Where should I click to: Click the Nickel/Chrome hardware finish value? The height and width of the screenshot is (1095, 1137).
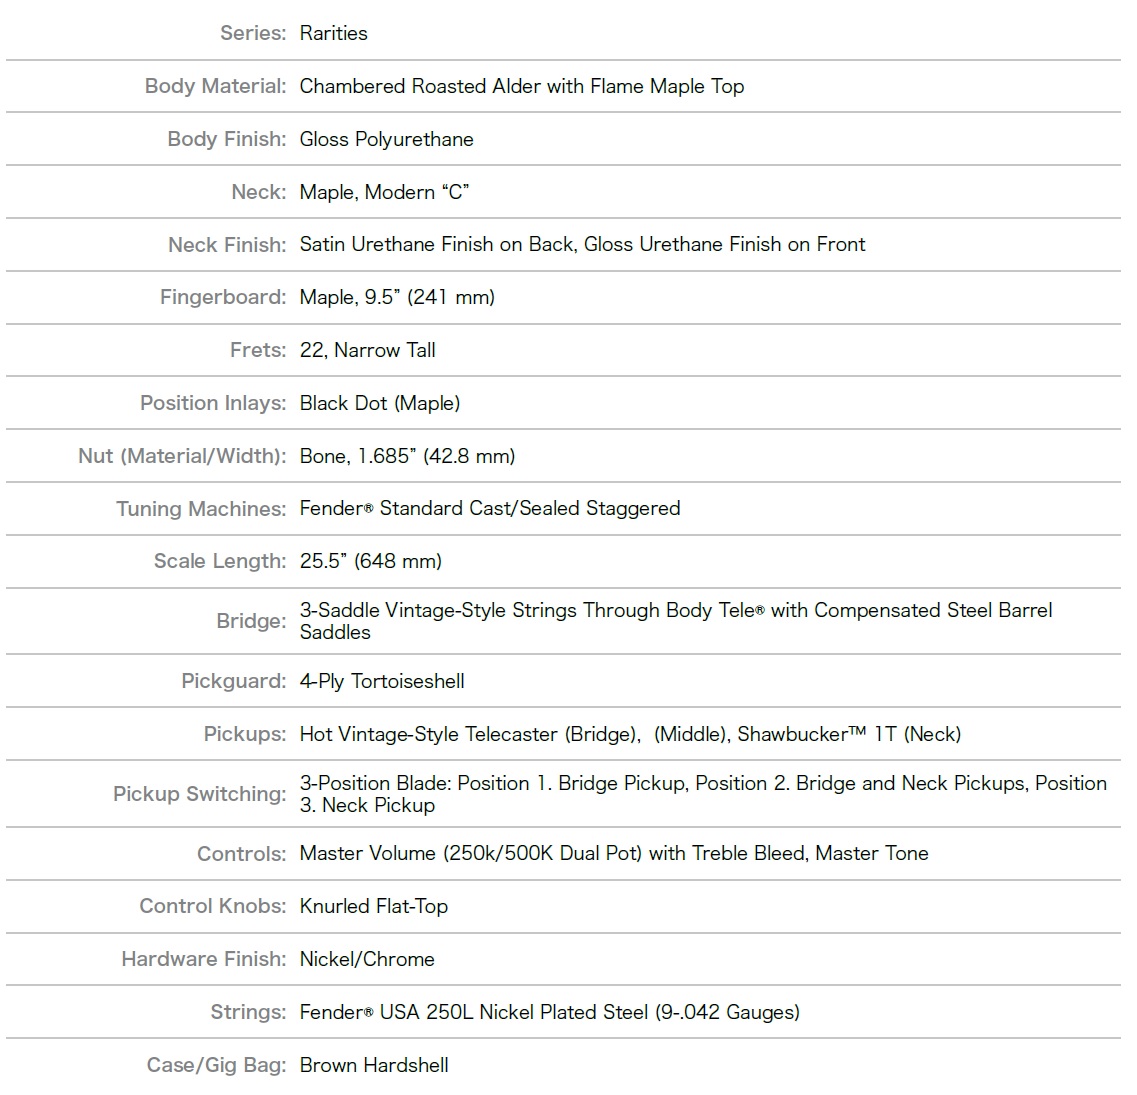(x=367, y=959)
